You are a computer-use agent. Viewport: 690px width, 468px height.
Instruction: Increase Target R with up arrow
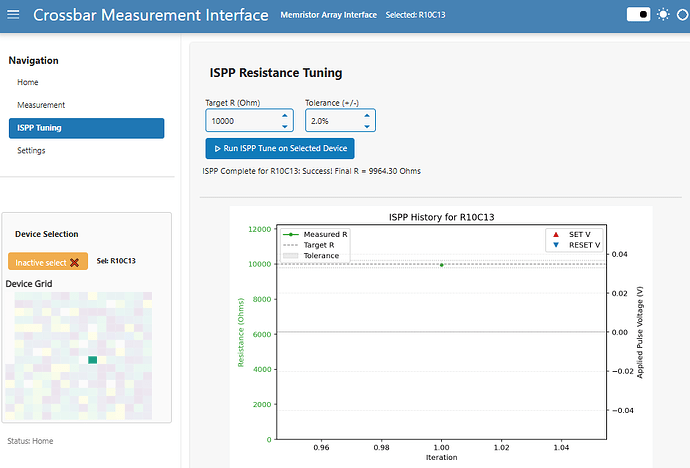pyautogui.click(x=285, y=115)
